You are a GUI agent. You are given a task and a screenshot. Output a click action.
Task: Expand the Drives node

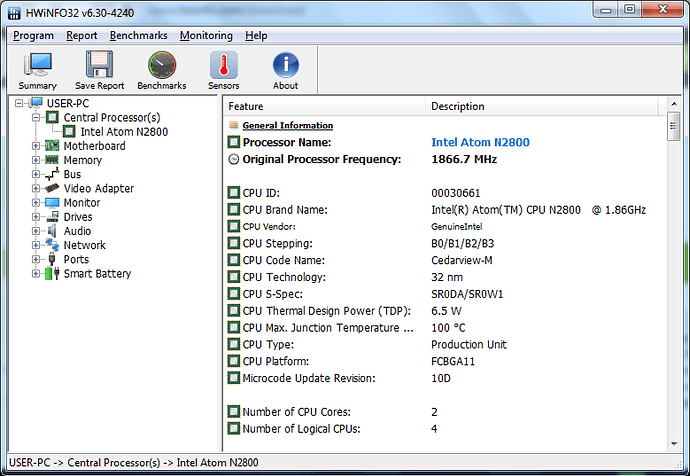click(x=36, y=216)
